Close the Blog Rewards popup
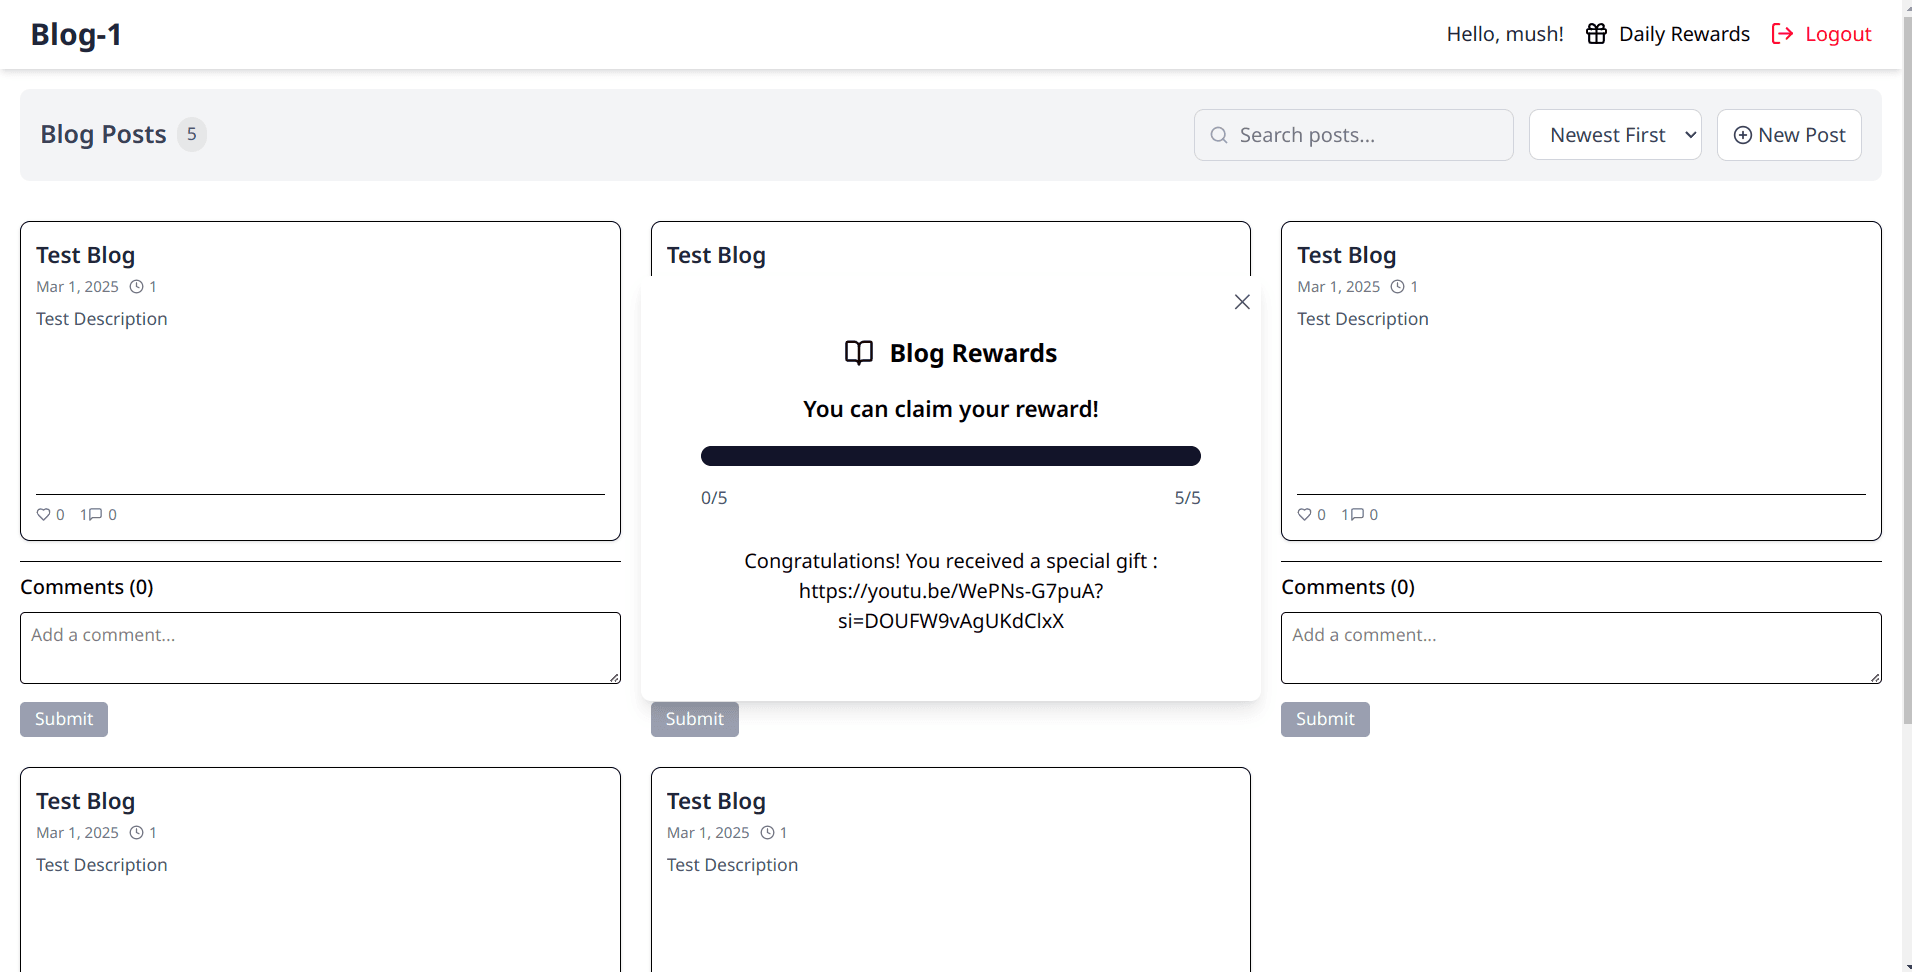Image resolution: width=1912 pixels, height=972 pixels. coord(1242,302)
